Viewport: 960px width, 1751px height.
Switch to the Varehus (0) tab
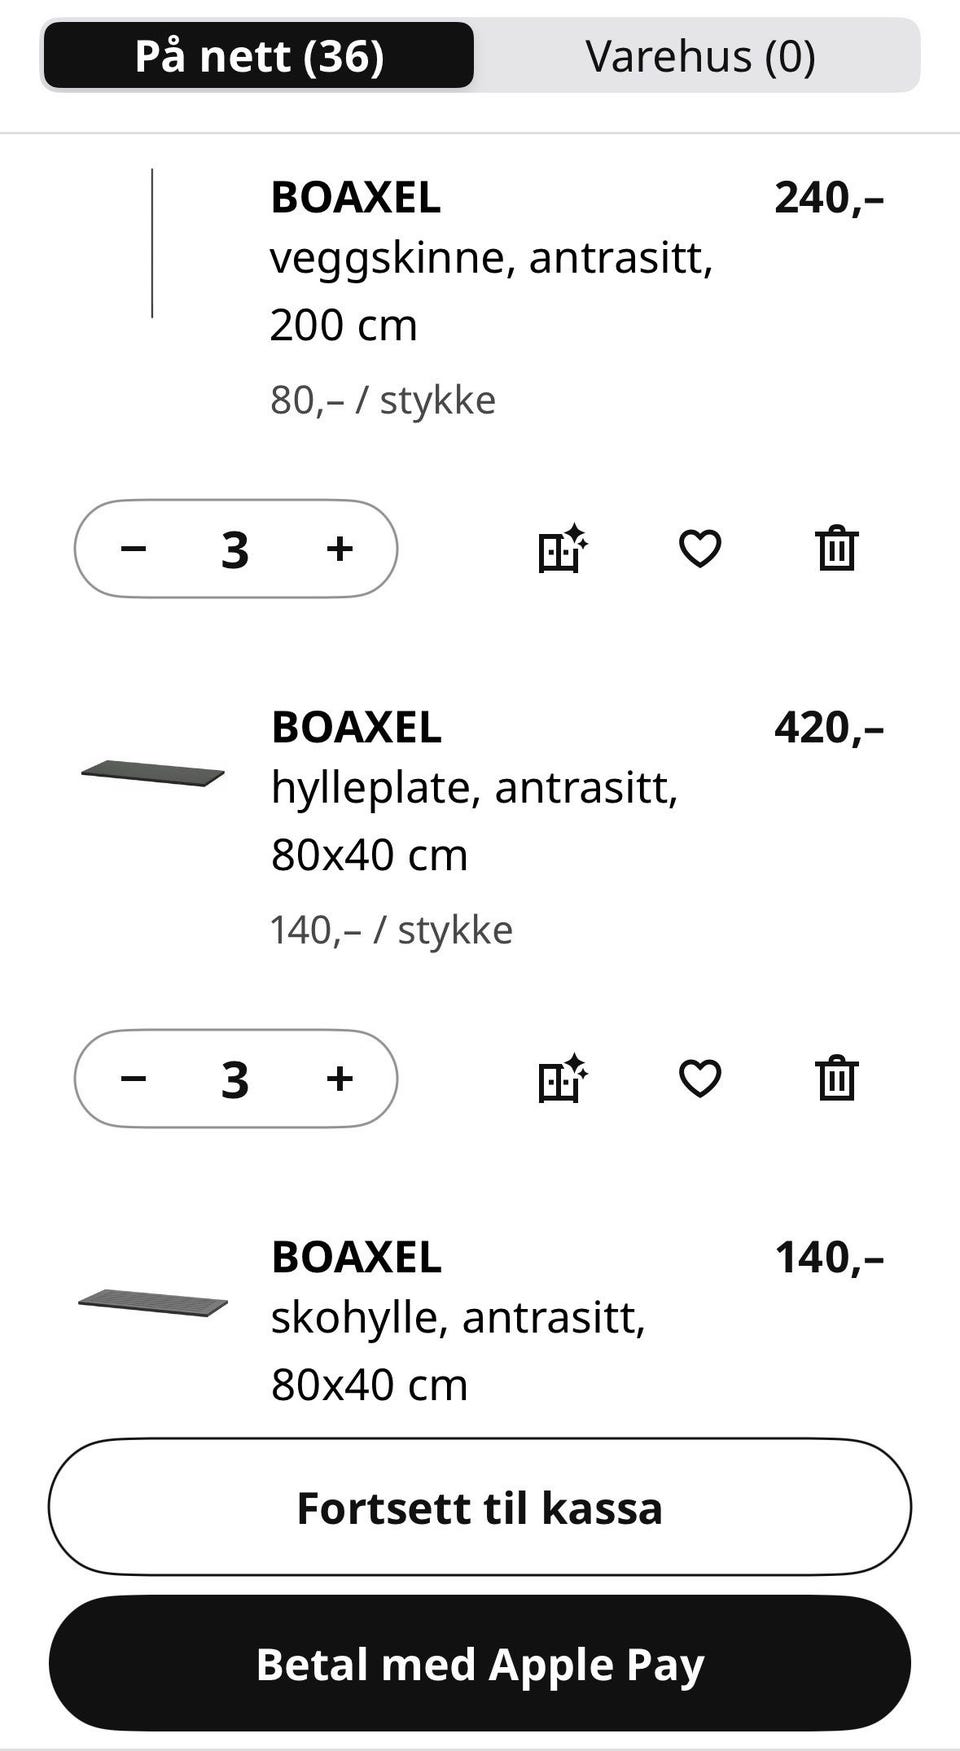coord(700,56)
